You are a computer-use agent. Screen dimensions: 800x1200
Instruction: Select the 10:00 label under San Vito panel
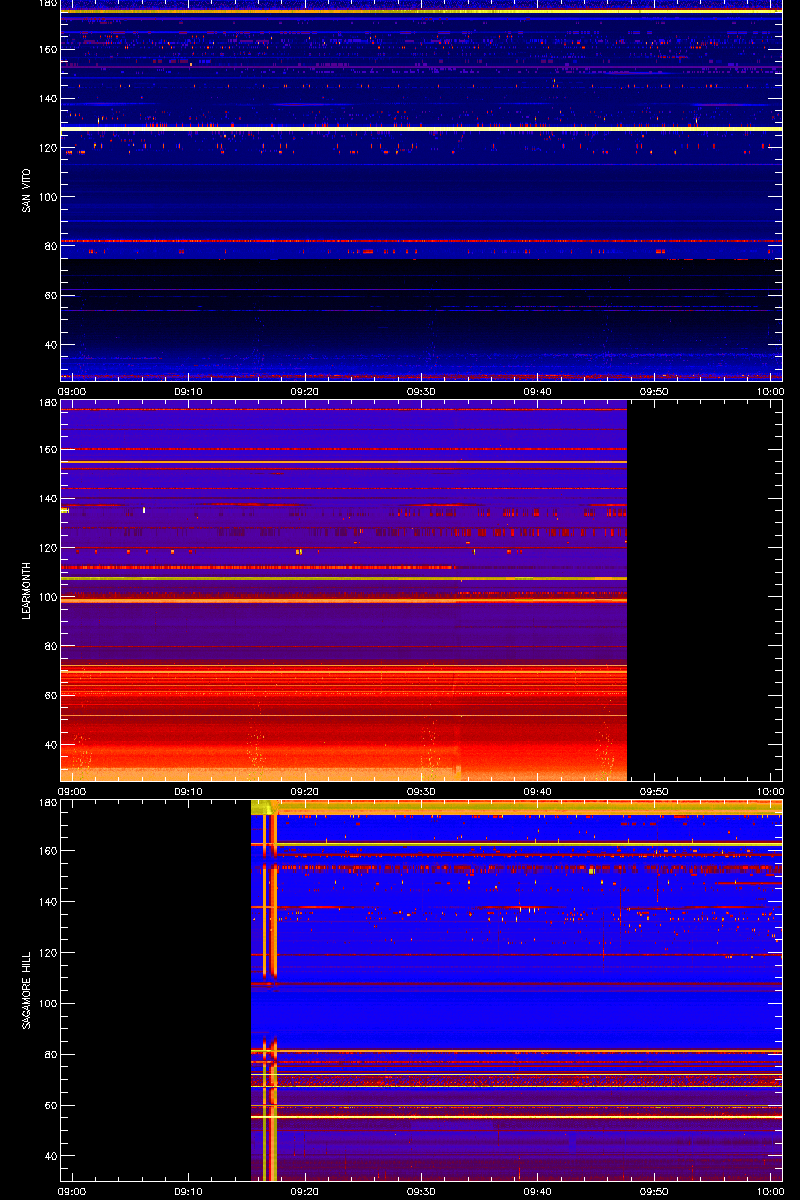[x=770, y=391]
